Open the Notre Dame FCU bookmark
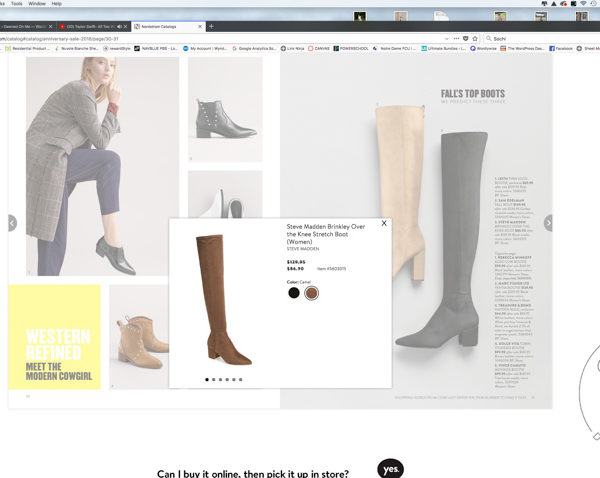Viewport: 600px width, 478px height. point(395,49)
